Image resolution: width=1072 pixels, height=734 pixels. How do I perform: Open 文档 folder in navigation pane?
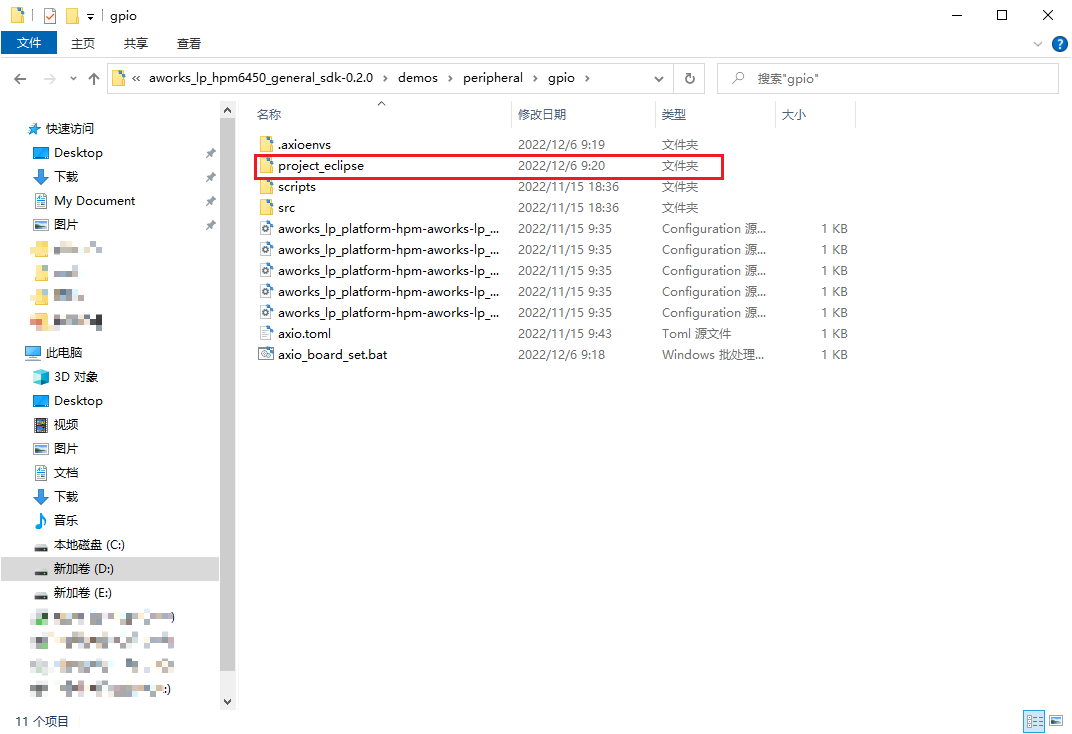tap(66, 472)
